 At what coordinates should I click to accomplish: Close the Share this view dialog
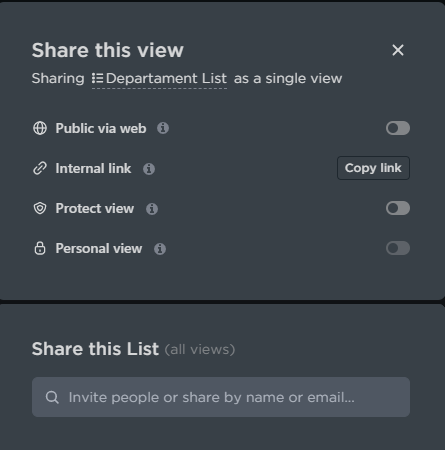pyautogui.click(x=398, y=50)
